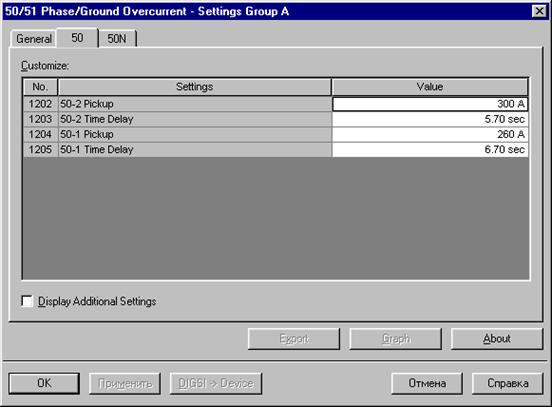Click the Применить button
552x407 pixels.
tap(125, 383)
